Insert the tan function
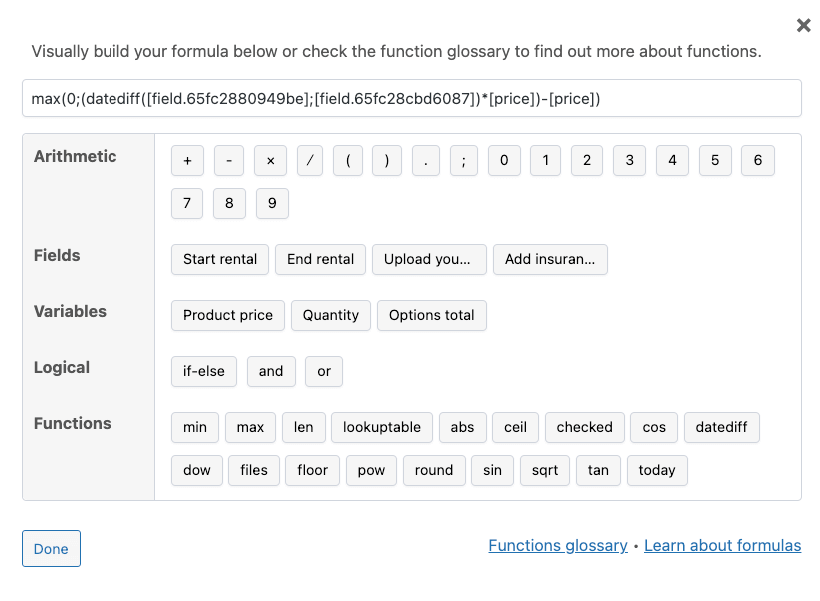 598,470
